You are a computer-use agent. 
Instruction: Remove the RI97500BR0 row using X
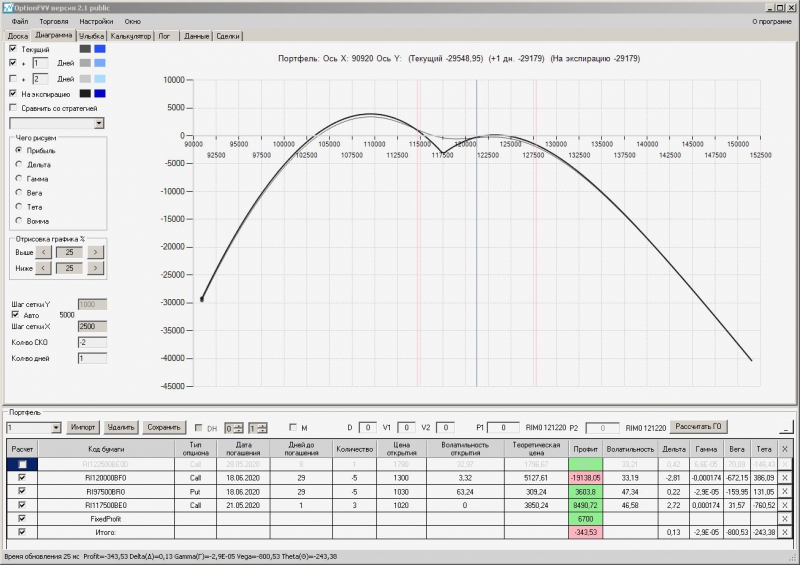coord(784,491)
